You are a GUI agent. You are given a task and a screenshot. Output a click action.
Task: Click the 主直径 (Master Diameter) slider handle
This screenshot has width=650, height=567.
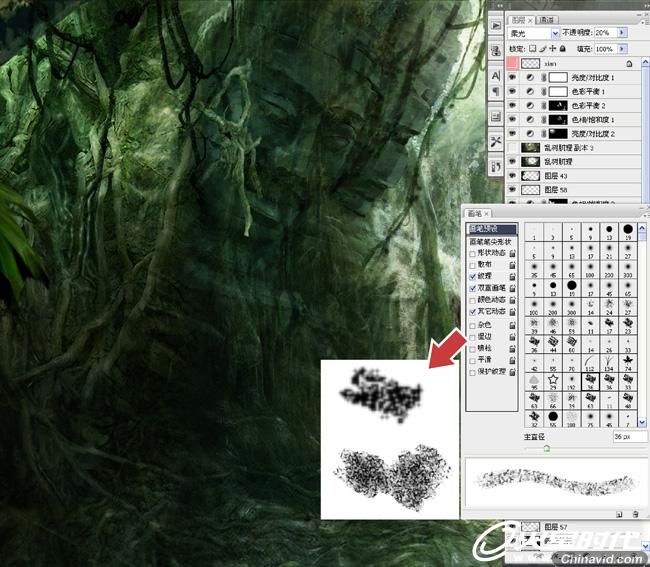tap(547, 448)
